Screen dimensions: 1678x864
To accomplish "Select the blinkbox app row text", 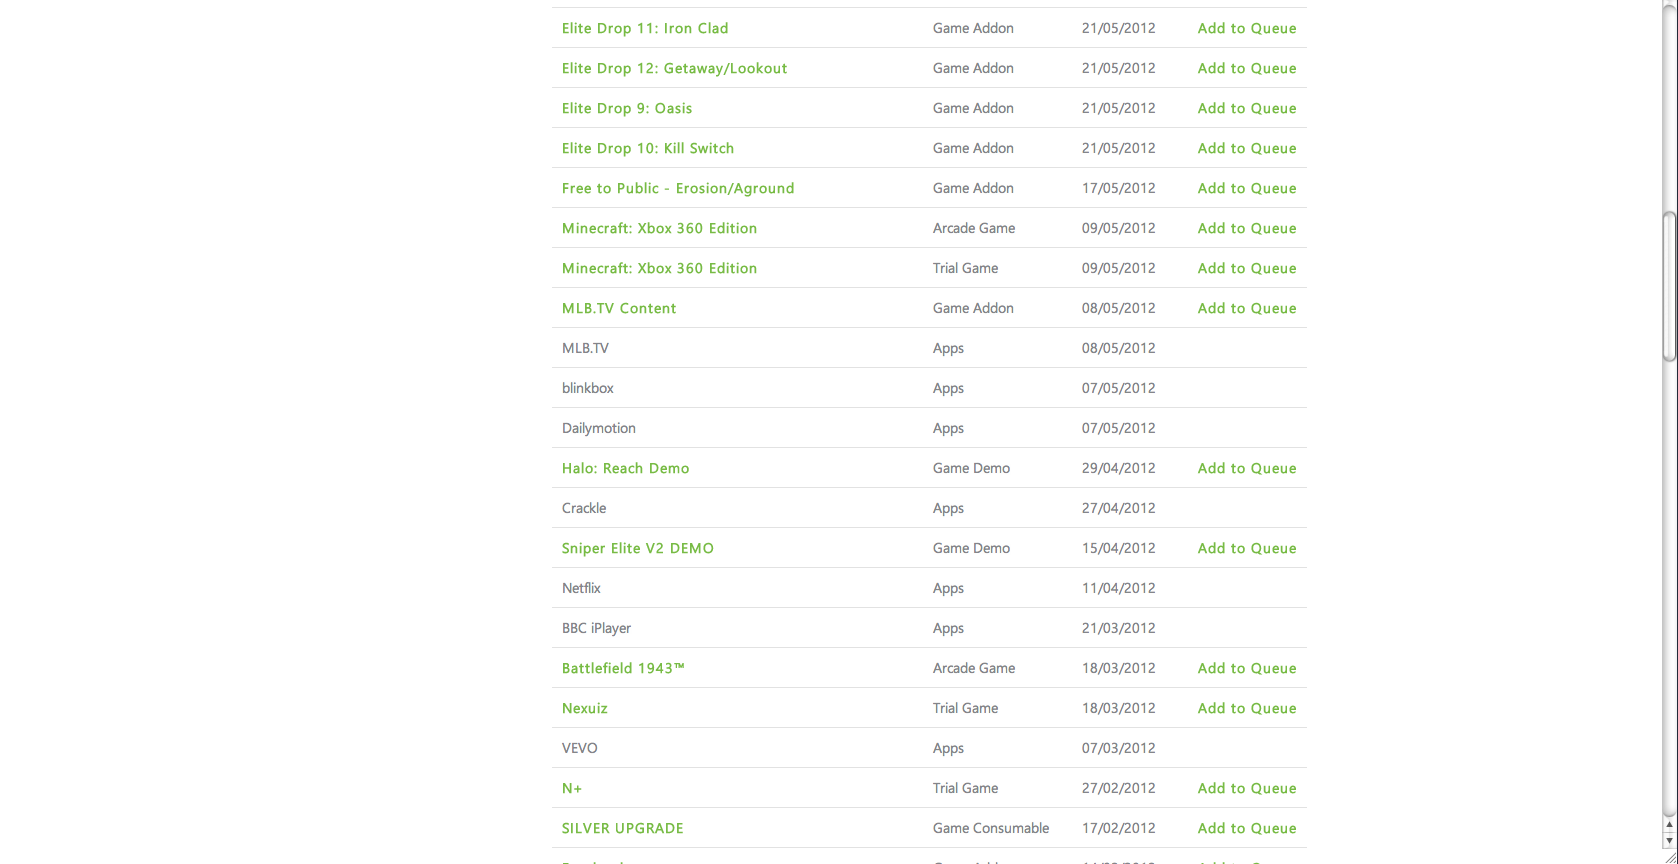I will pyautogui.click(x=588, y=388).
